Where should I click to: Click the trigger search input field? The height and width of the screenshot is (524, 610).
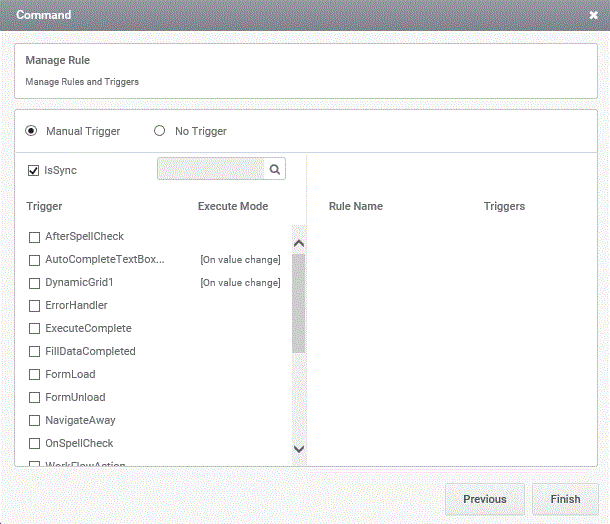211,169
